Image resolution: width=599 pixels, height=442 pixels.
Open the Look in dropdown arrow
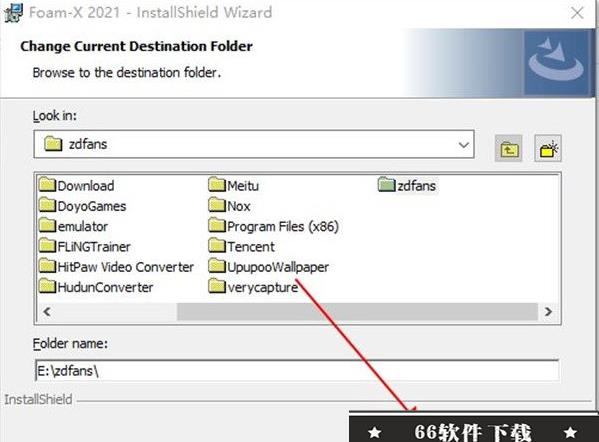pos(463,145)
